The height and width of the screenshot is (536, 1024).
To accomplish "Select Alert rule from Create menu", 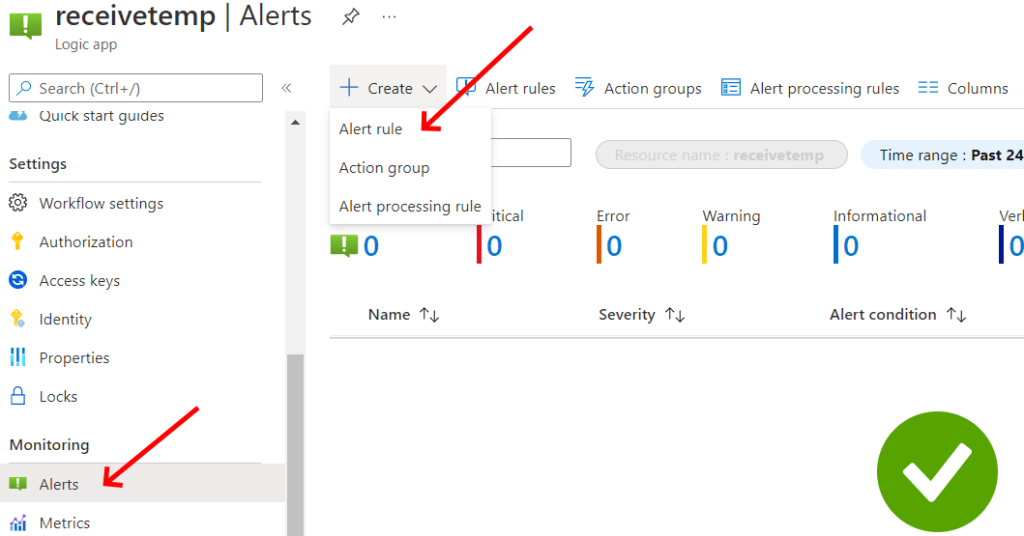I will (x=371, y=129).
